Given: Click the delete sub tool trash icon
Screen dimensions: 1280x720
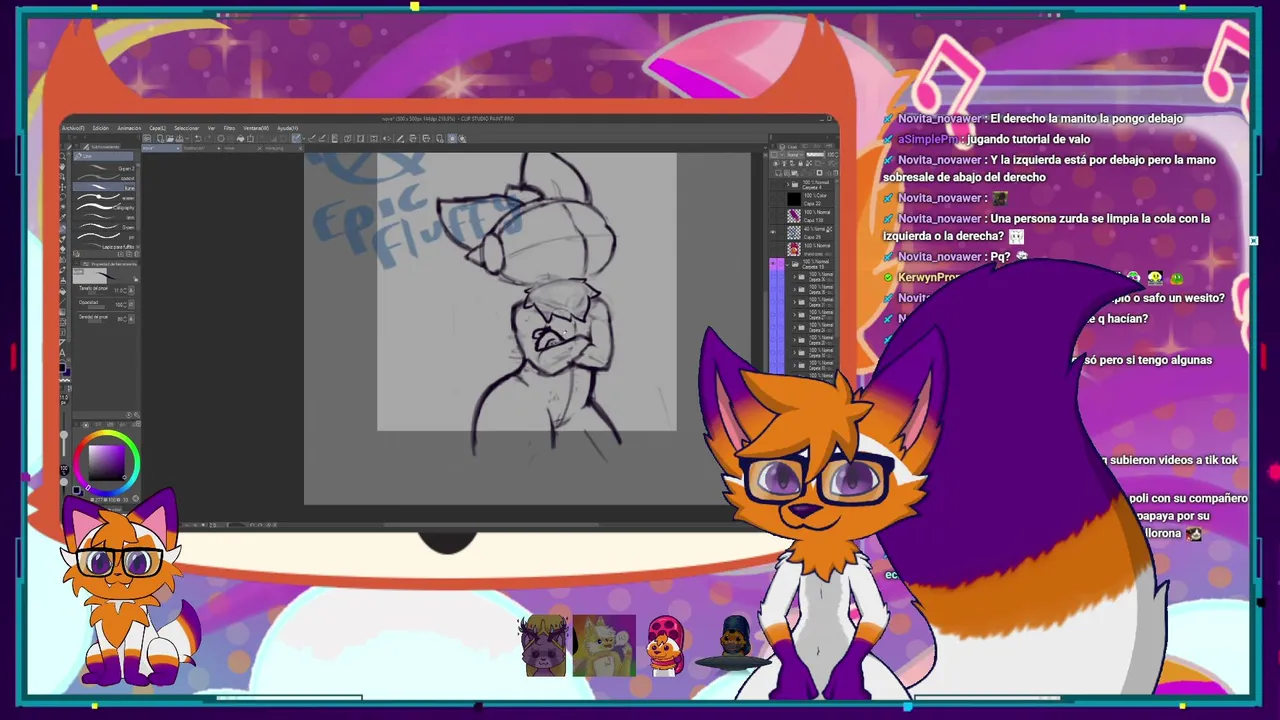Looking at the screenshot, I should [x=137, y=254].
